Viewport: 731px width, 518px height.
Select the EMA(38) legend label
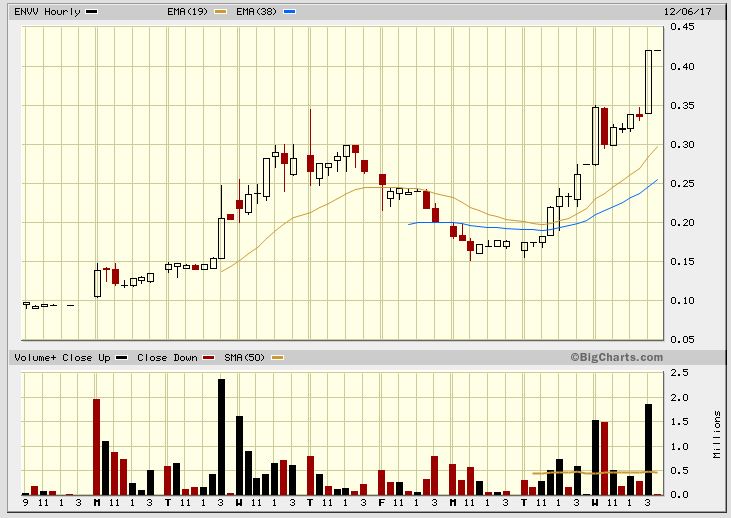[x=256, y=12]
